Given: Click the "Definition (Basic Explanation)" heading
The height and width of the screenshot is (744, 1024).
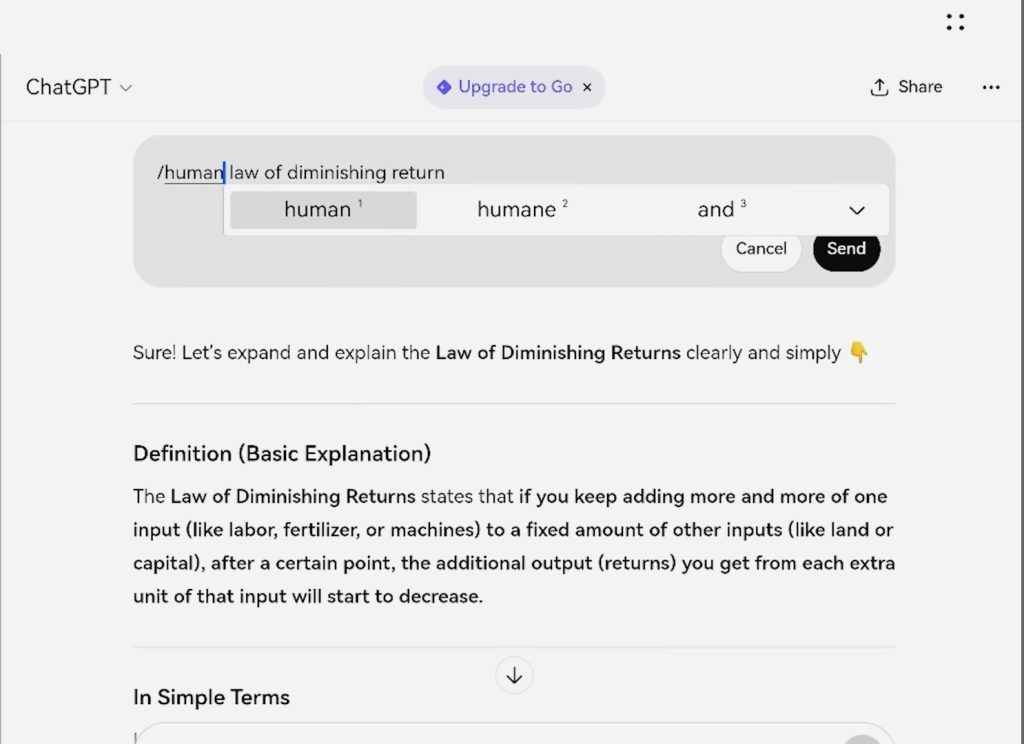Looking at the screenshot, I should pyautogui.click(x=282, y=454).
